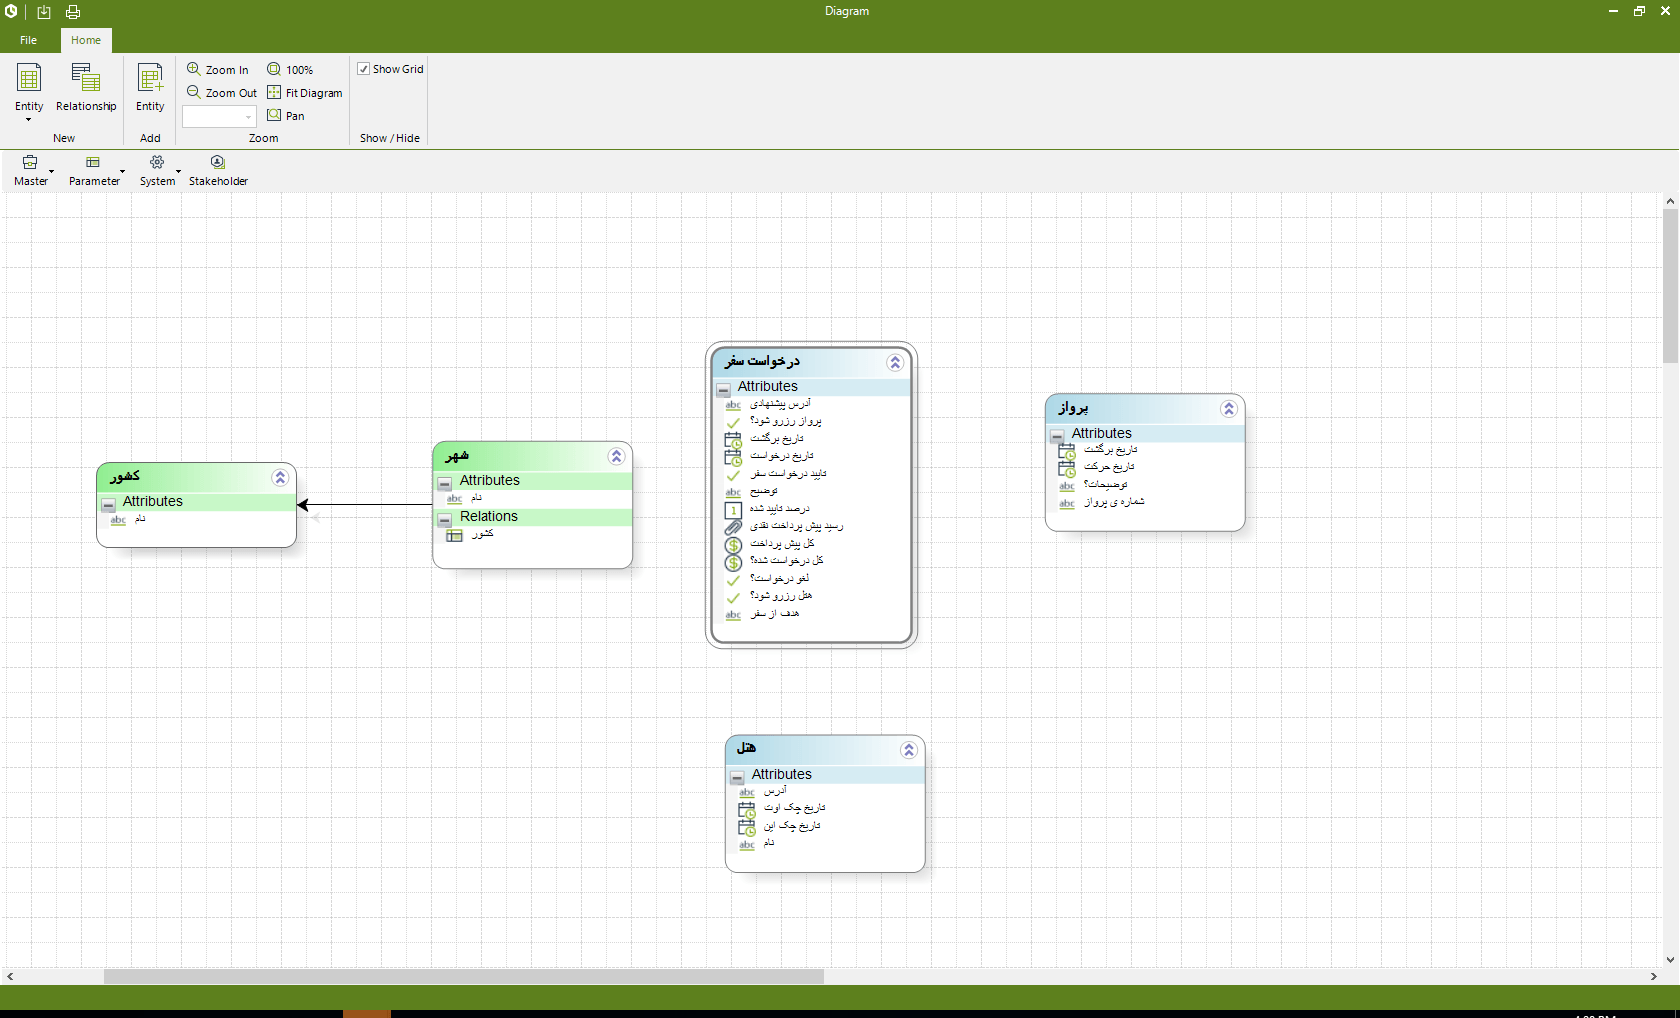The image size is (1680, 1018).
Task: Click the application logo icon
Action: (x=11, y=11)
